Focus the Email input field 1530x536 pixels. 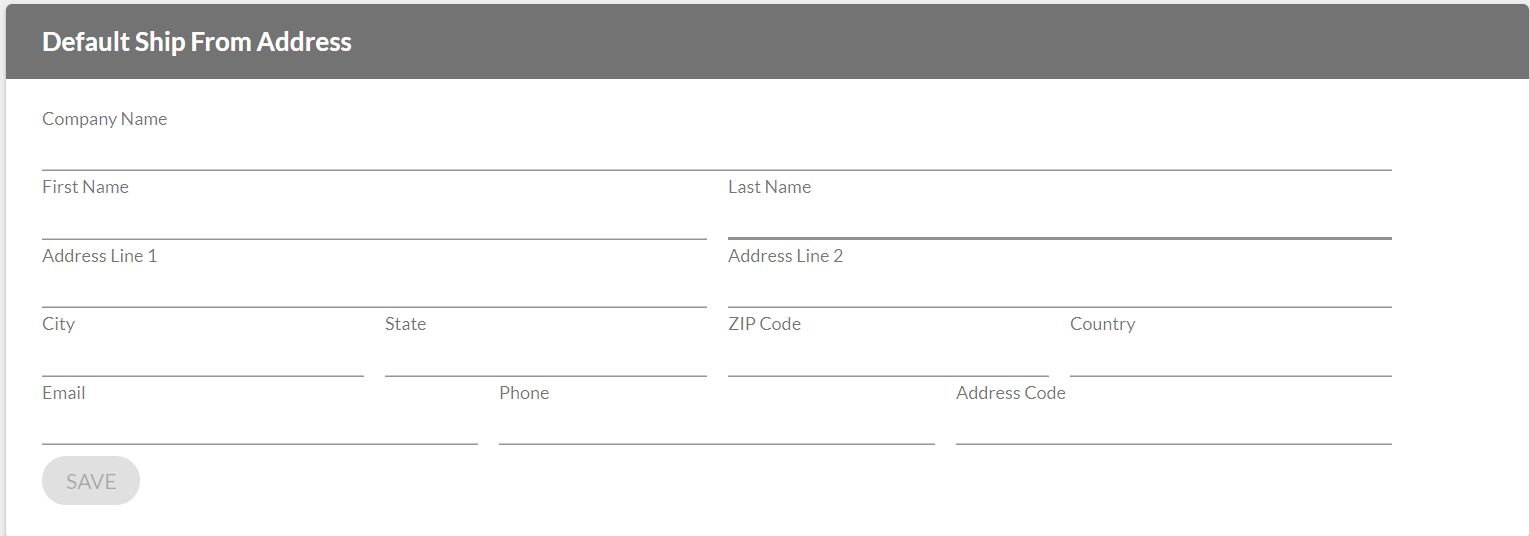coord(259,427)
